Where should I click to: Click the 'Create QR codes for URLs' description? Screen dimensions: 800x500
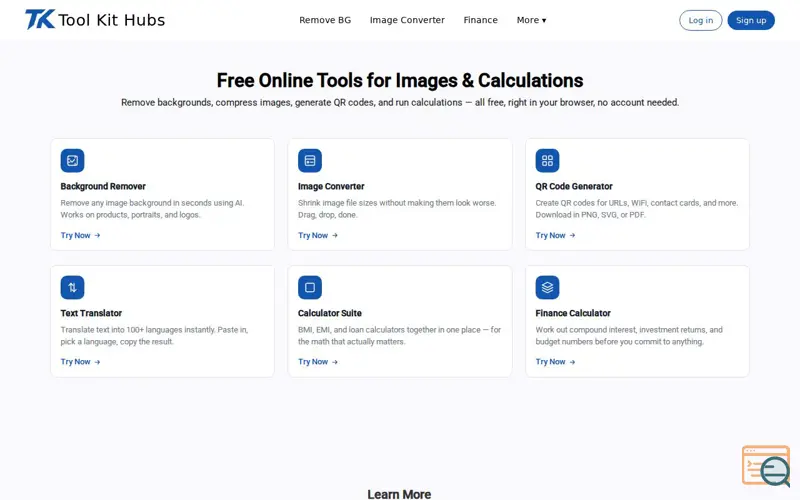(x=637, y=209)
